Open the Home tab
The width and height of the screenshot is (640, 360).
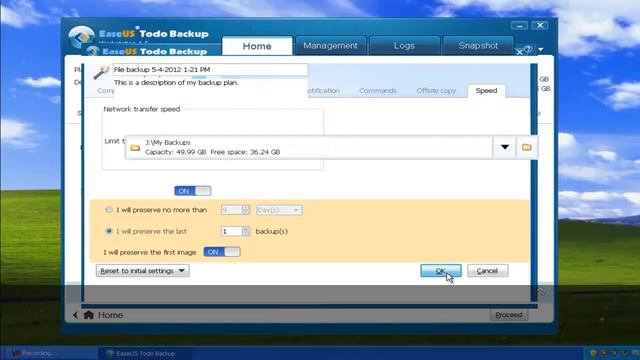[x=257, y=46]
